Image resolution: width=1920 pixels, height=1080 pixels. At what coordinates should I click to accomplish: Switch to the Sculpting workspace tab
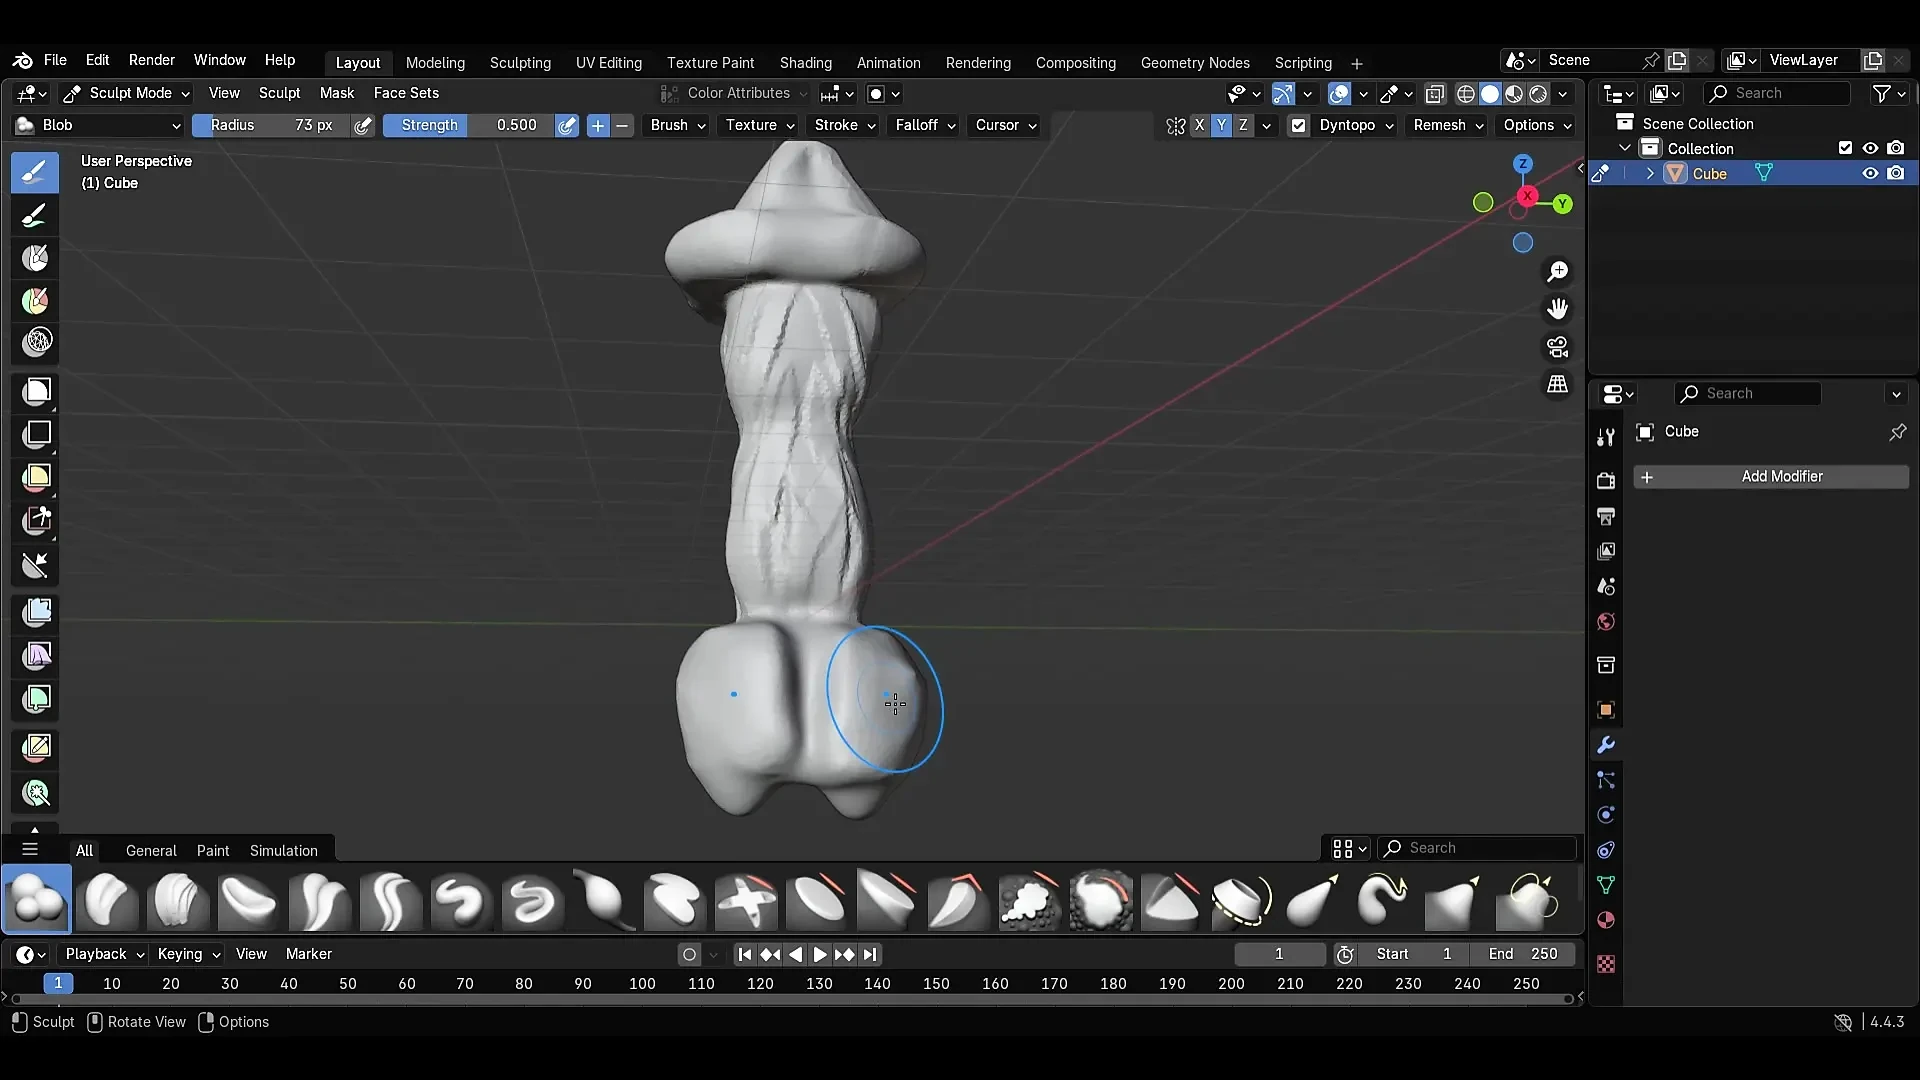(x=520, y=62)
